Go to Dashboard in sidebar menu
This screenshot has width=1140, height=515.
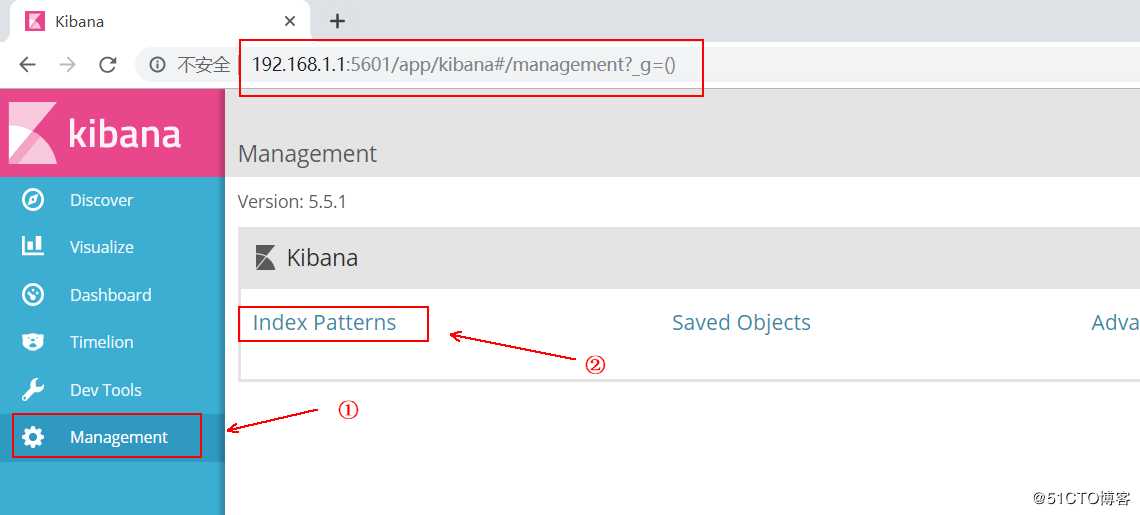pyautogui.click(x=112, y=295)
